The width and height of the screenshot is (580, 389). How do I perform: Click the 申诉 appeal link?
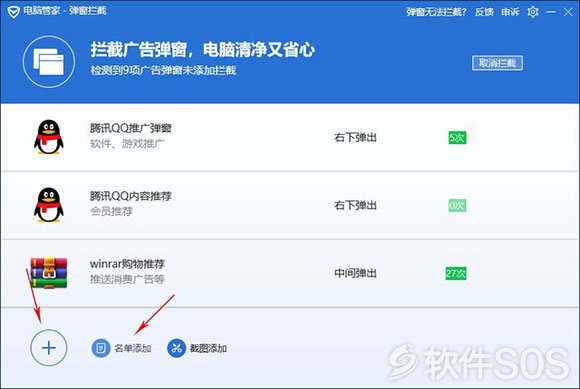coord(510,12)
